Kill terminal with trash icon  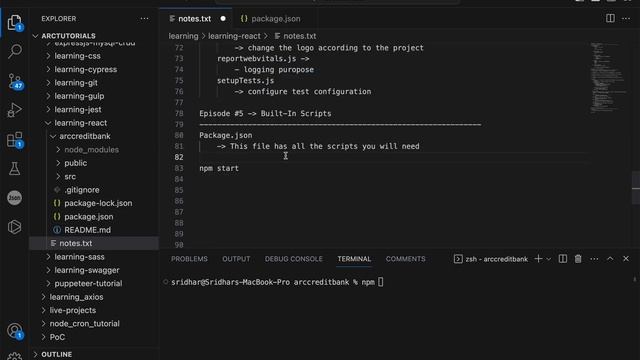tap(578, 259)
